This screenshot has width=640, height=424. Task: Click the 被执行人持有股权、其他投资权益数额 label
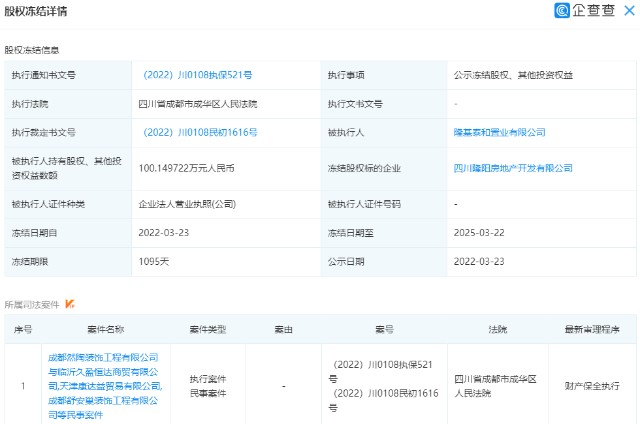tap(67, 168)
